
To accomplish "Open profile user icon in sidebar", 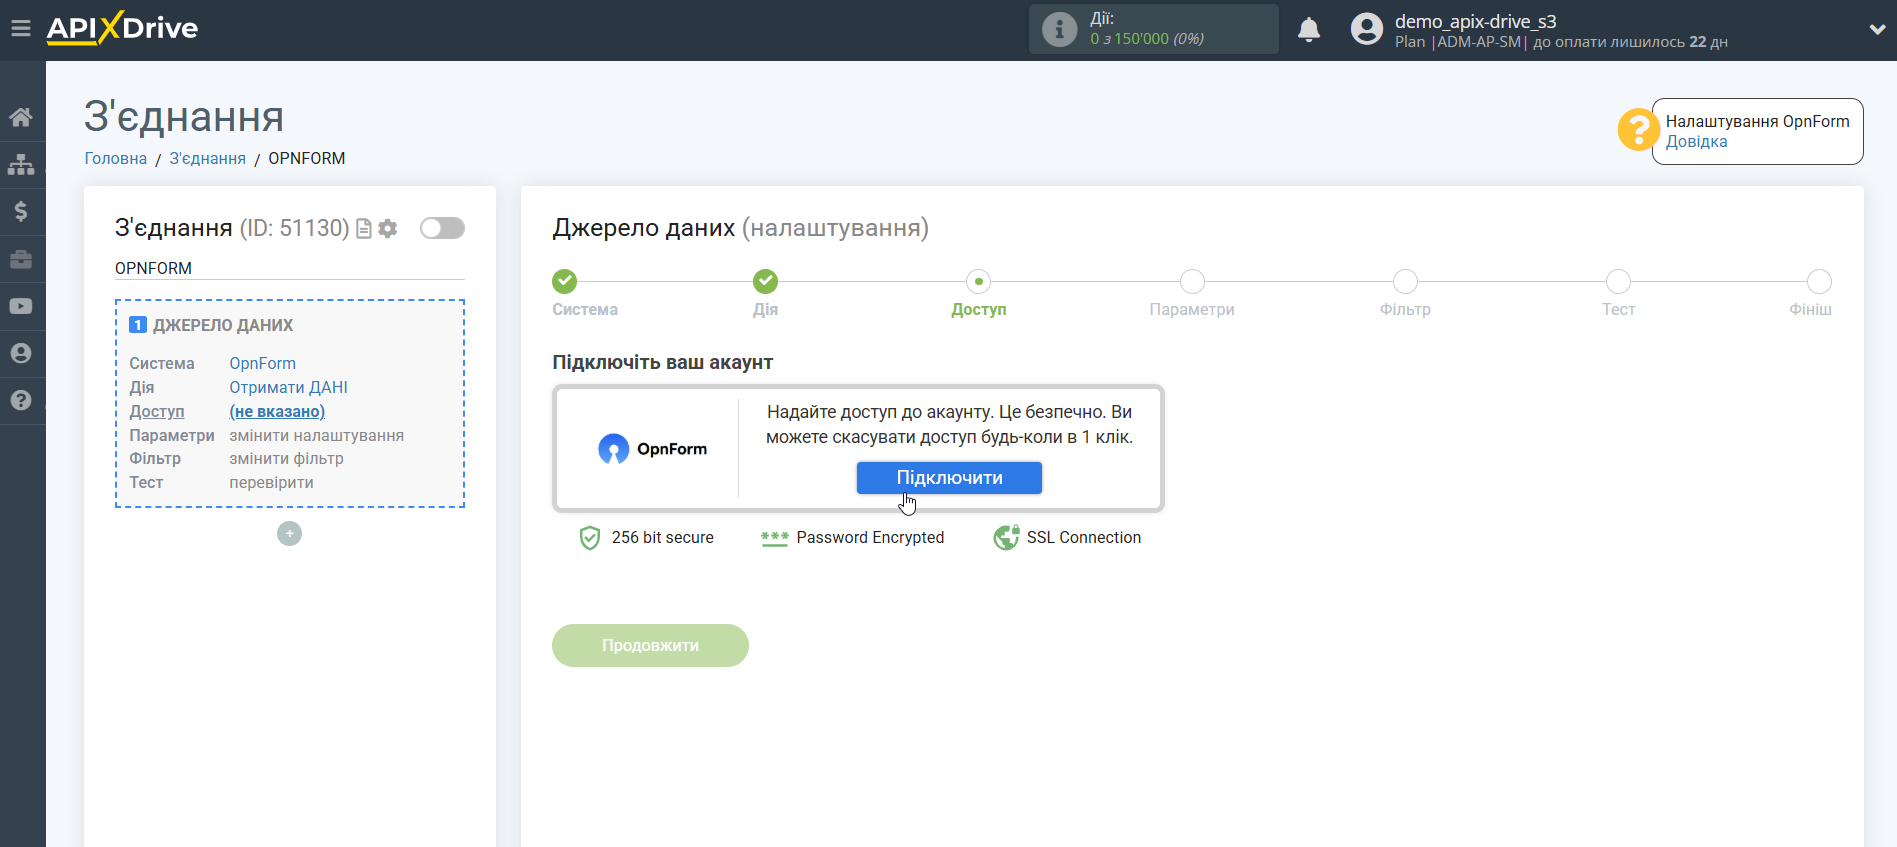I will pos(21,353).
